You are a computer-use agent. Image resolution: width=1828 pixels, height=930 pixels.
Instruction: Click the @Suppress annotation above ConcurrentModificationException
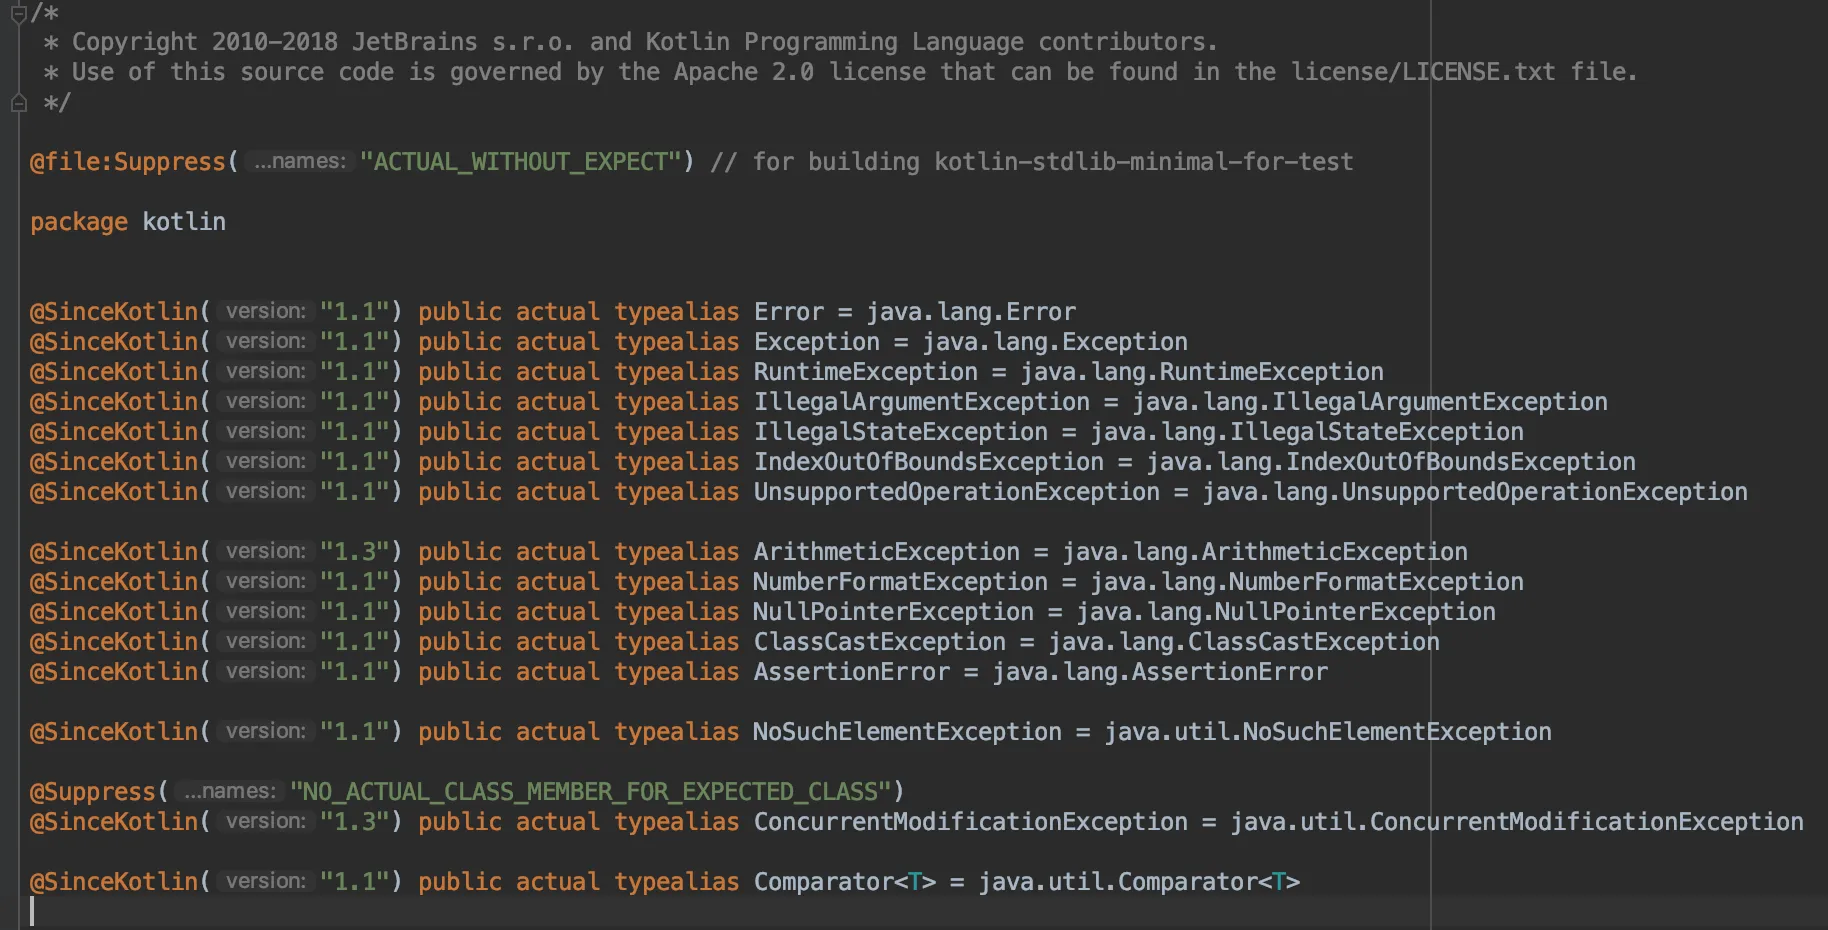click(x=93, y=792)
